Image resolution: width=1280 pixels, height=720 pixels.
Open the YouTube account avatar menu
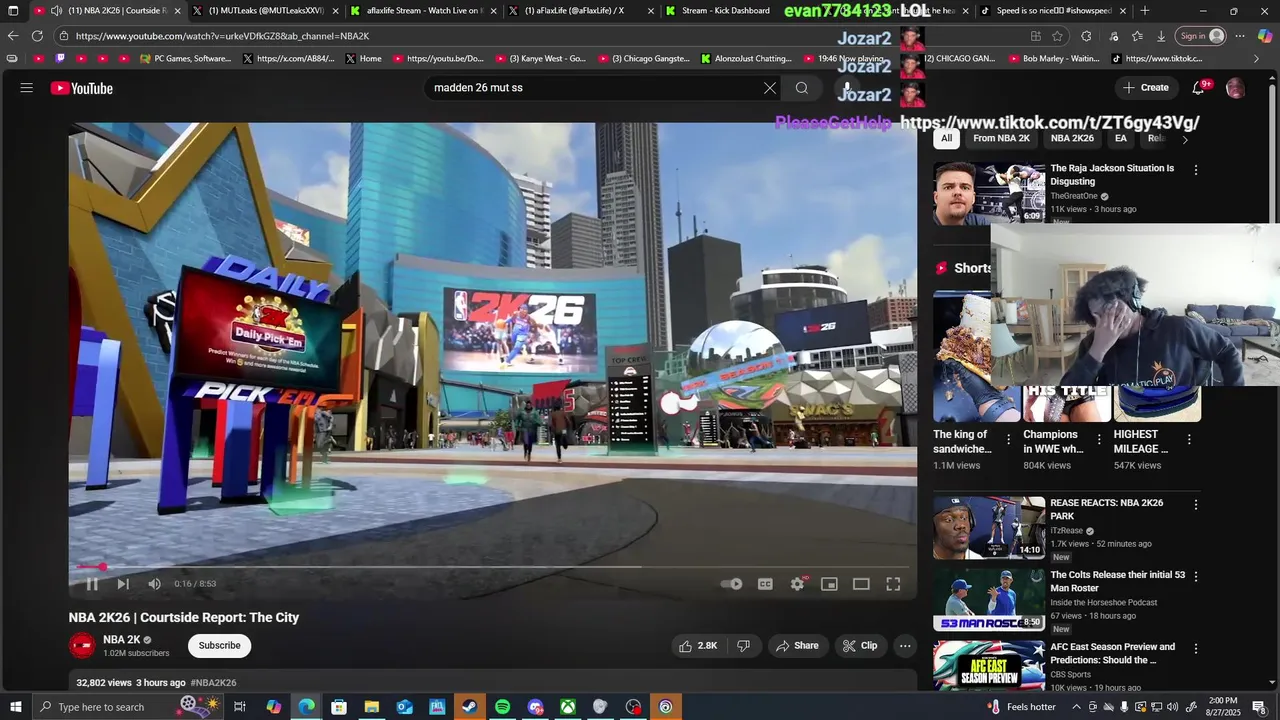[x=1236, y=88]
